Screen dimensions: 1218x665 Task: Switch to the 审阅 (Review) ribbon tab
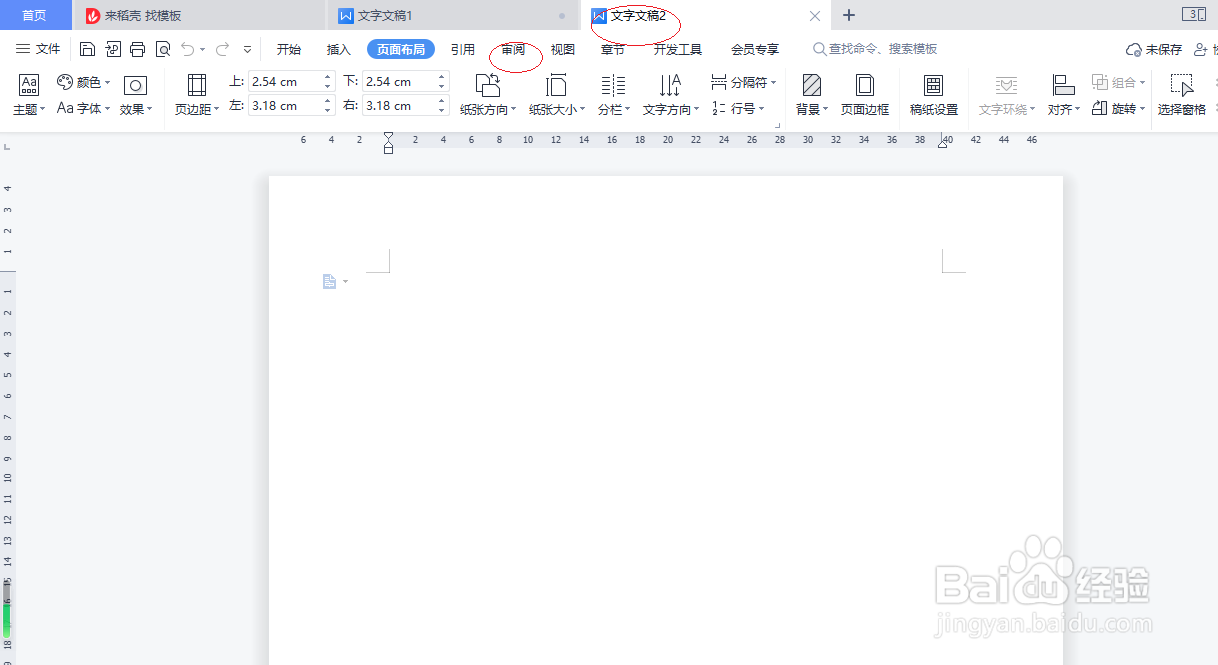point(513,48)
